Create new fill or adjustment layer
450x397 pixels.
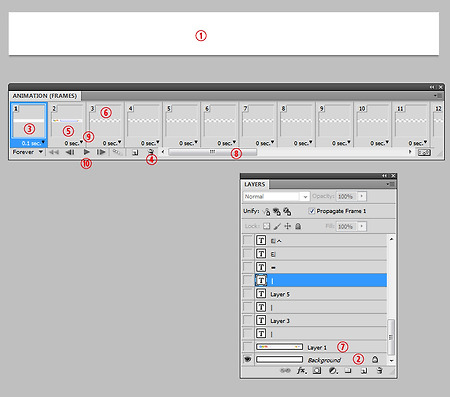pos(333,370)
